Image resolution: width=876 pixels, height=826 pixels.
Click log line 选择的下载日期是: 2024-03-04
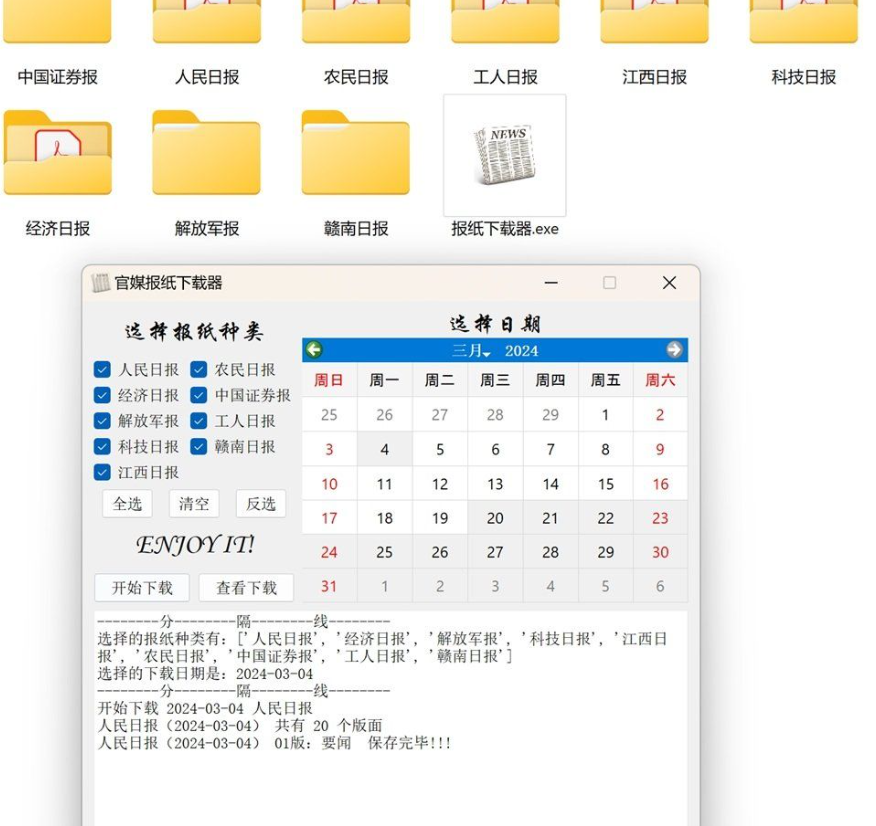pos(205,674)
